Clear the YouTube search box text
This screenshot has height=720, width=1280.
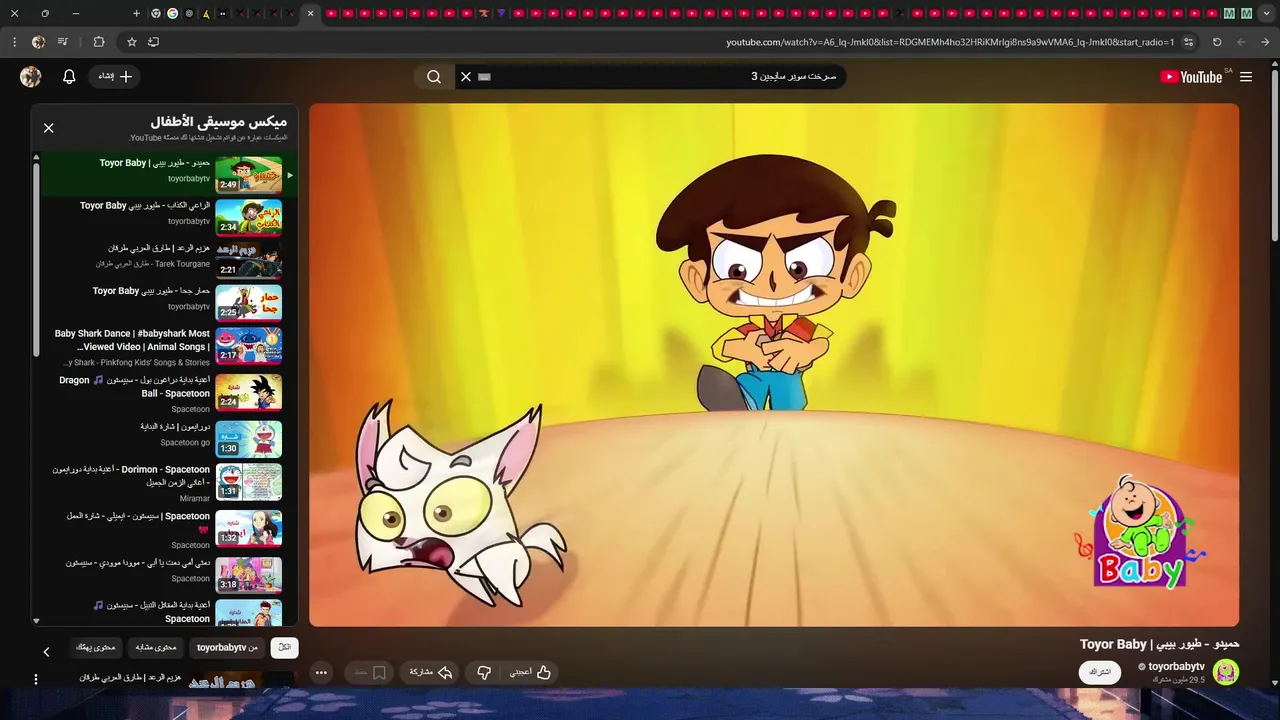(466, 77)
